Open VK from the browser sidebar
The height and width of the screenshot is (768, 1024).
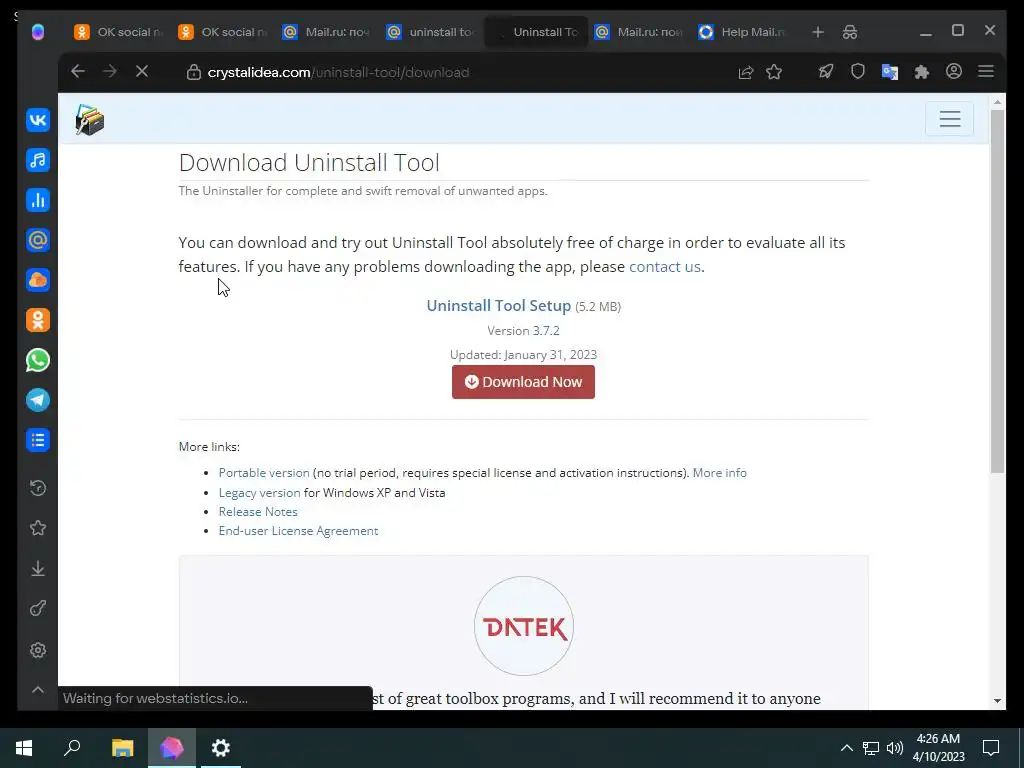coord(38,120)
